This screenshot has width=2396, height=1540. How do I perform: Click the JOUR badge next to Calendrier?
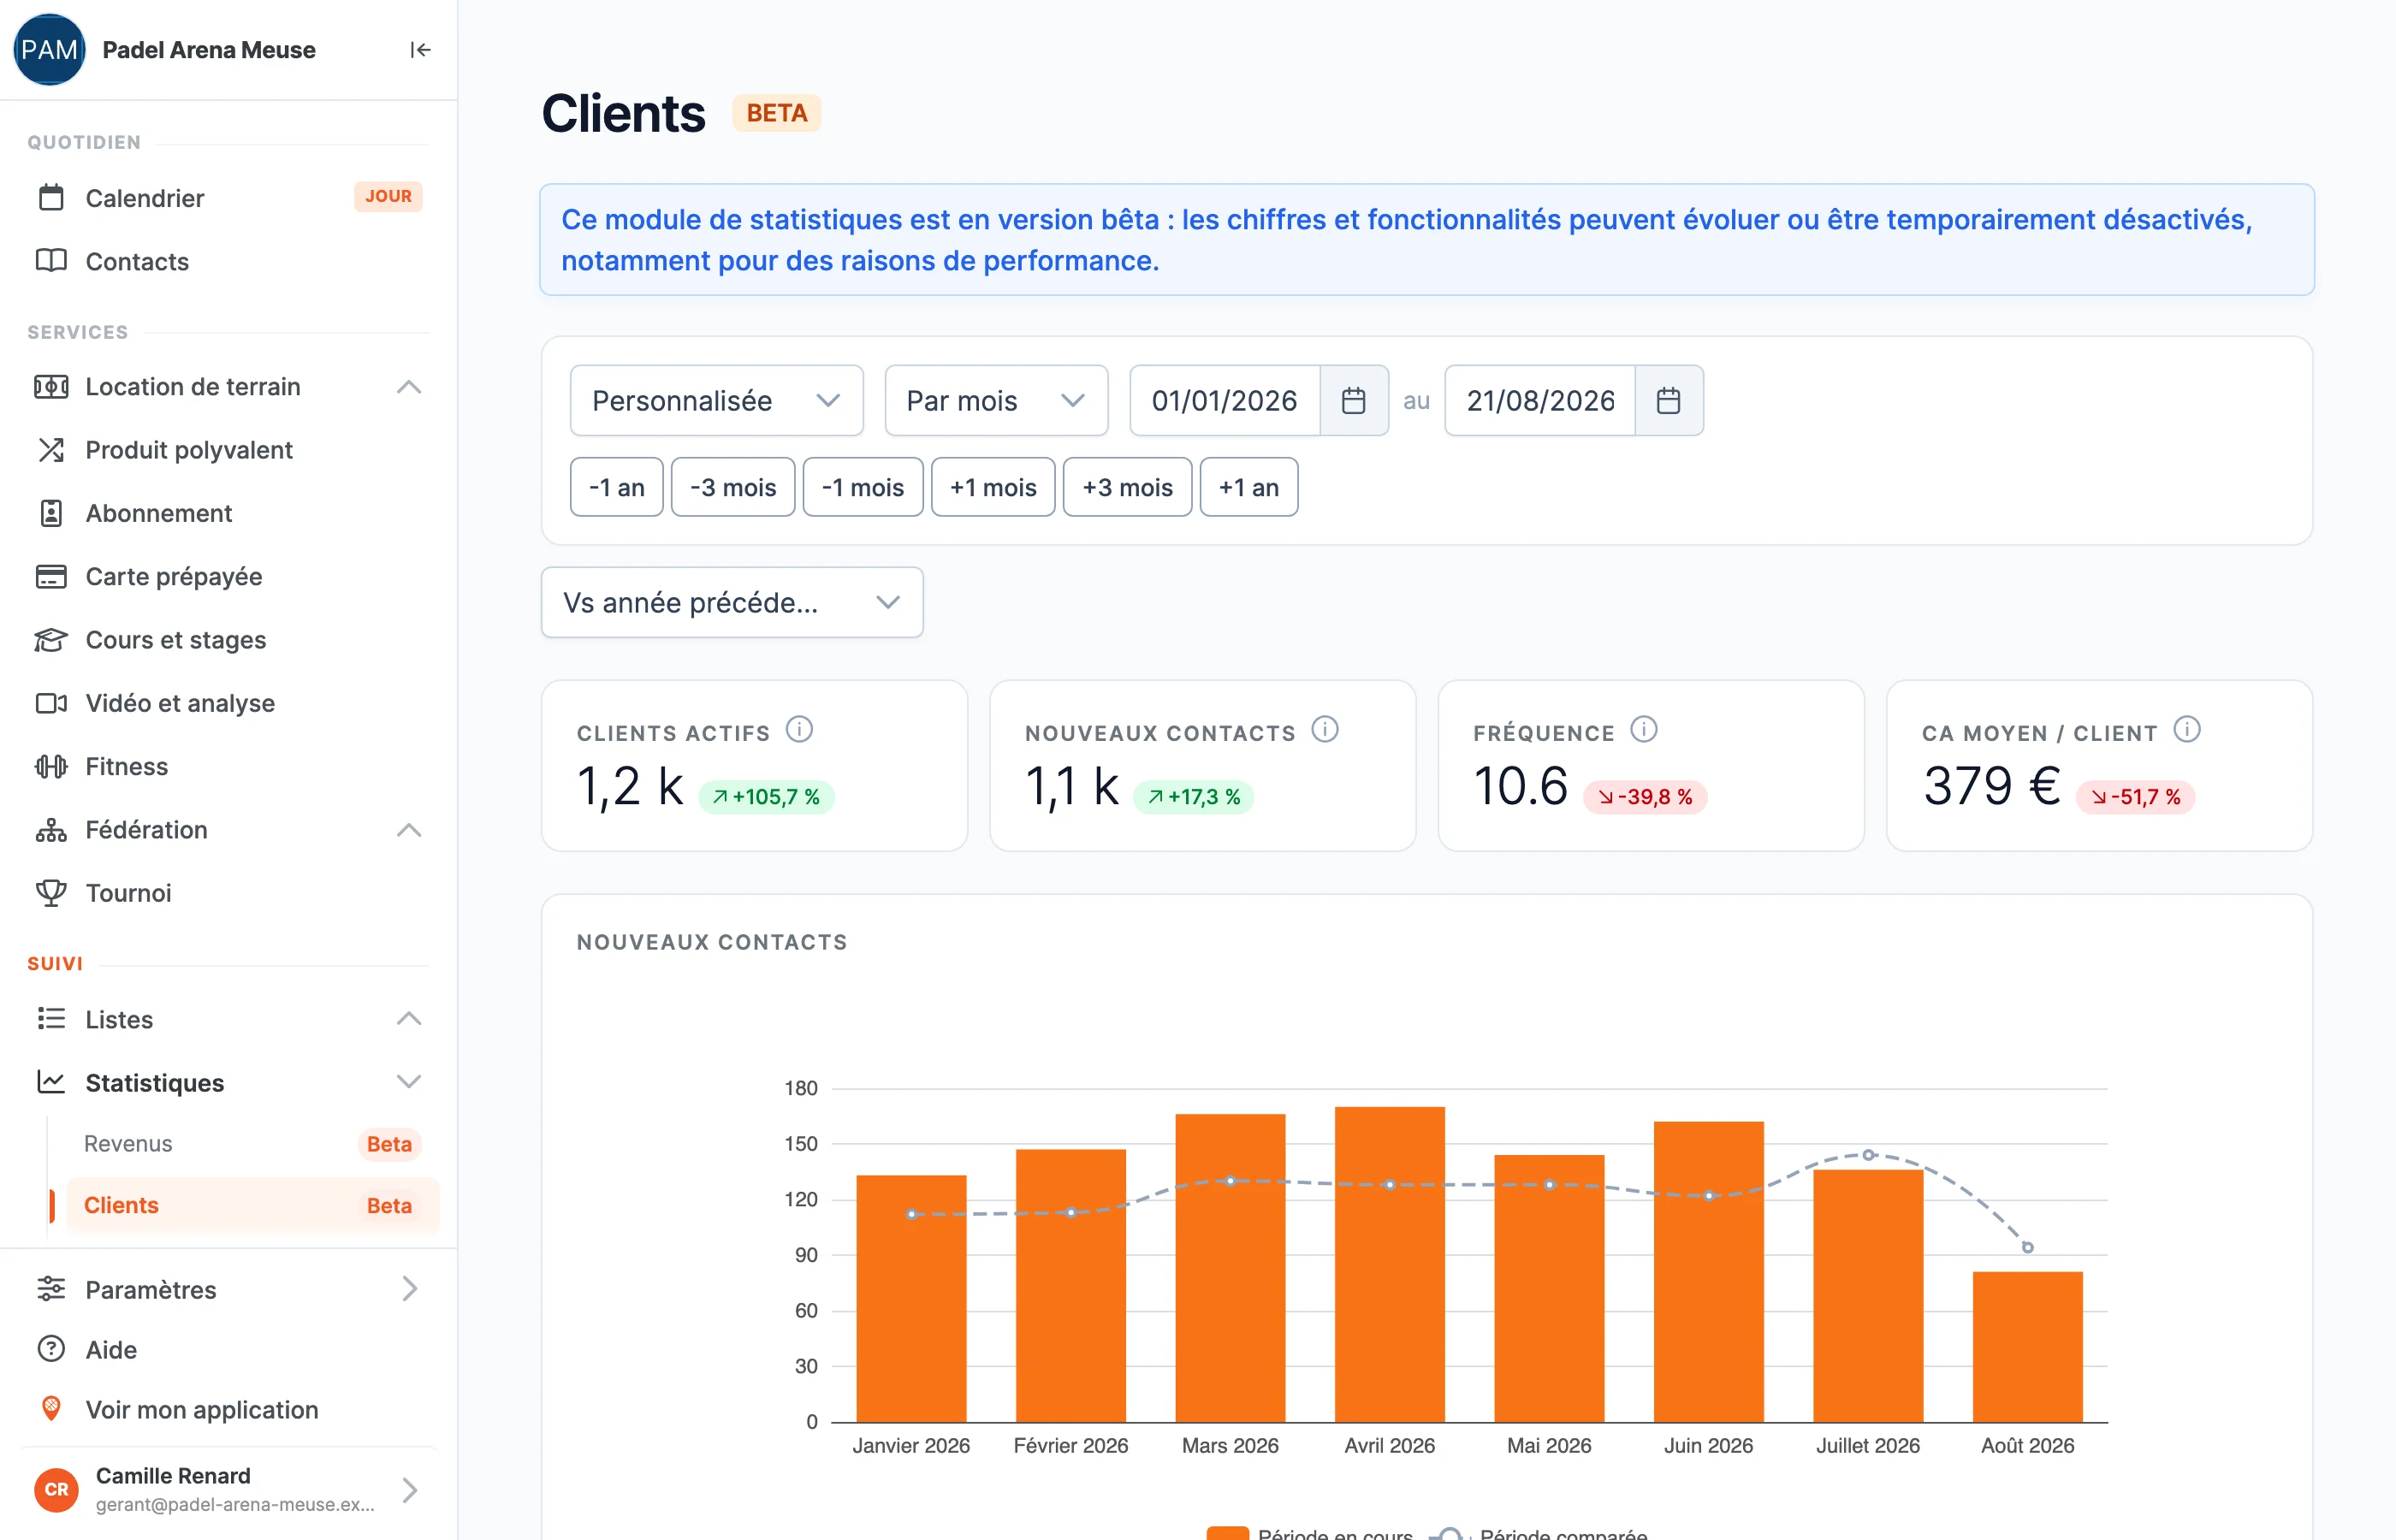point(388,196)
